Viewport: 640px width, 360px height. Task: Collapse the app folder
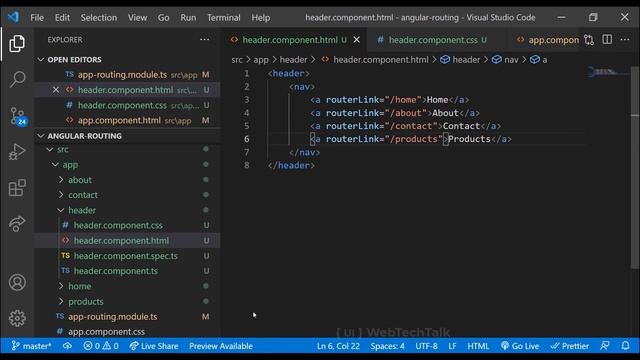70,164
